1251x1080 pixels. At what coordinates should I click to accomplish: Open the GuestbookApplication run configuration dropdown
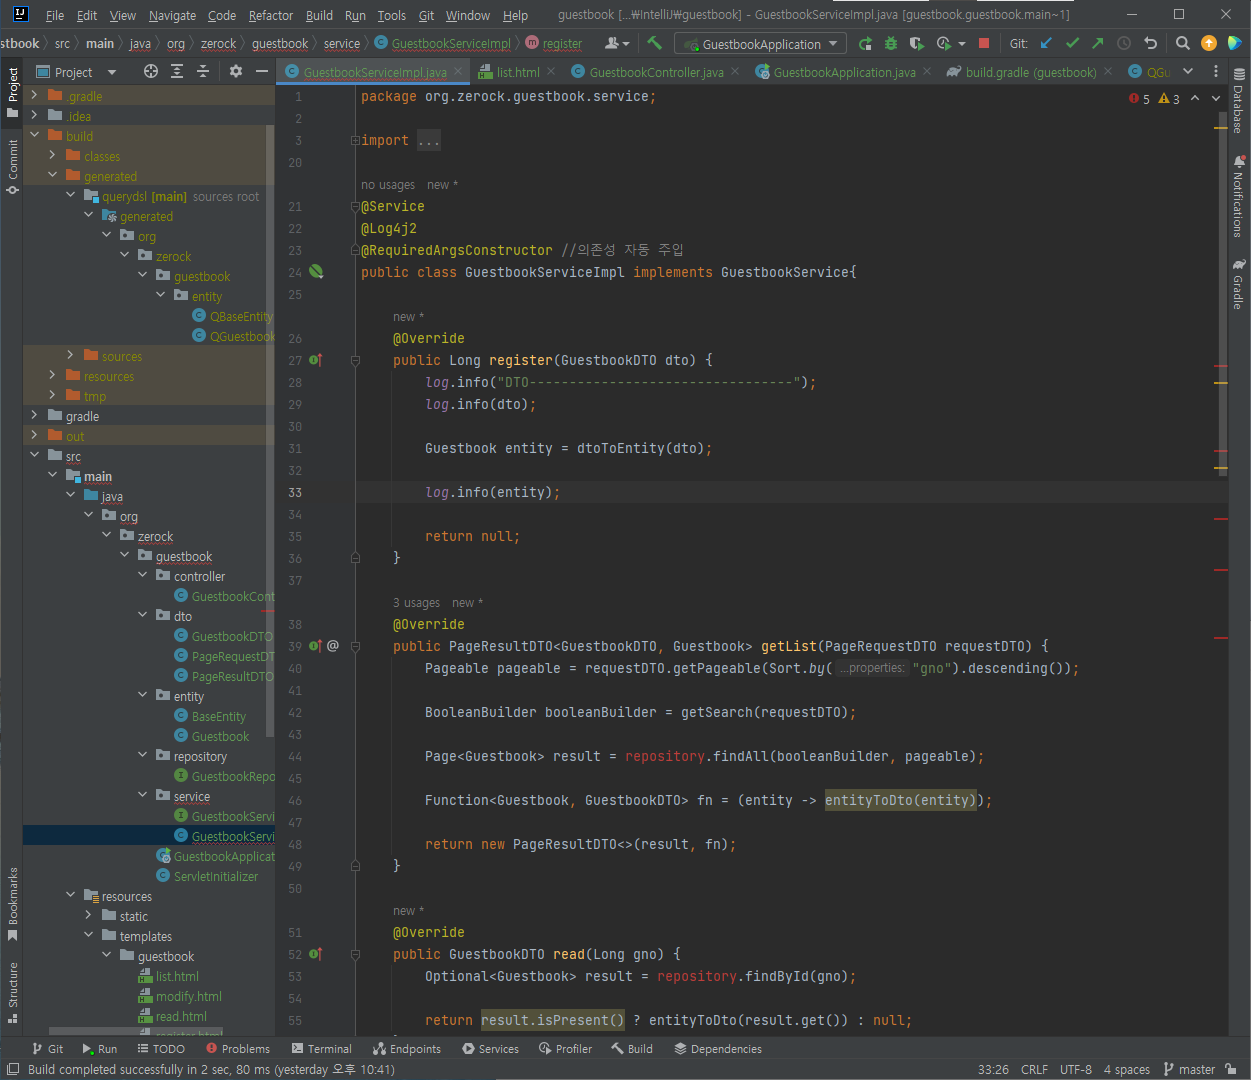(x=760, y=44)
